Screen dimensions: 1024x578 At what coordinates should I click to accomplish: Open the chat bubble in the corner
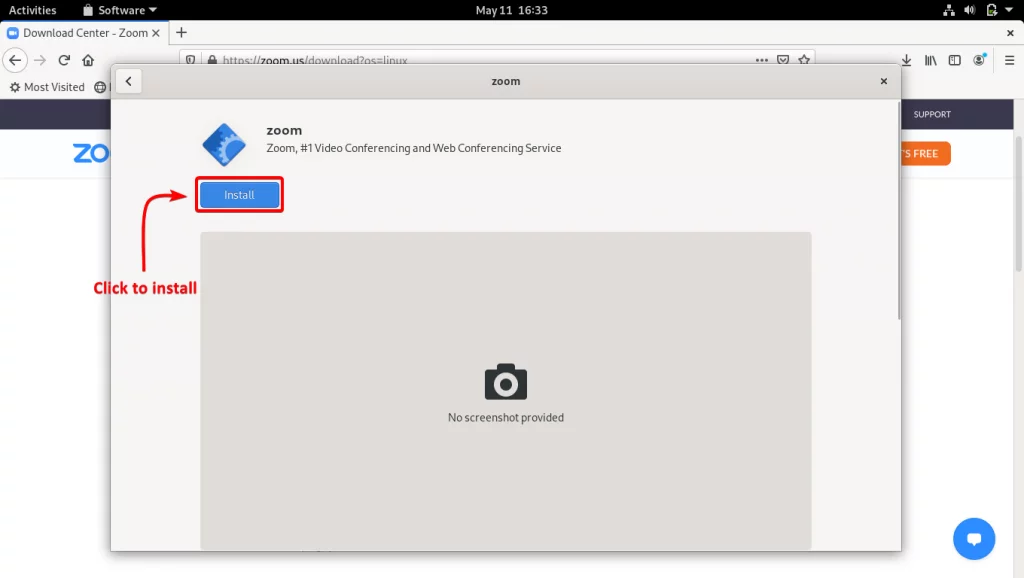tap(974, 539)
